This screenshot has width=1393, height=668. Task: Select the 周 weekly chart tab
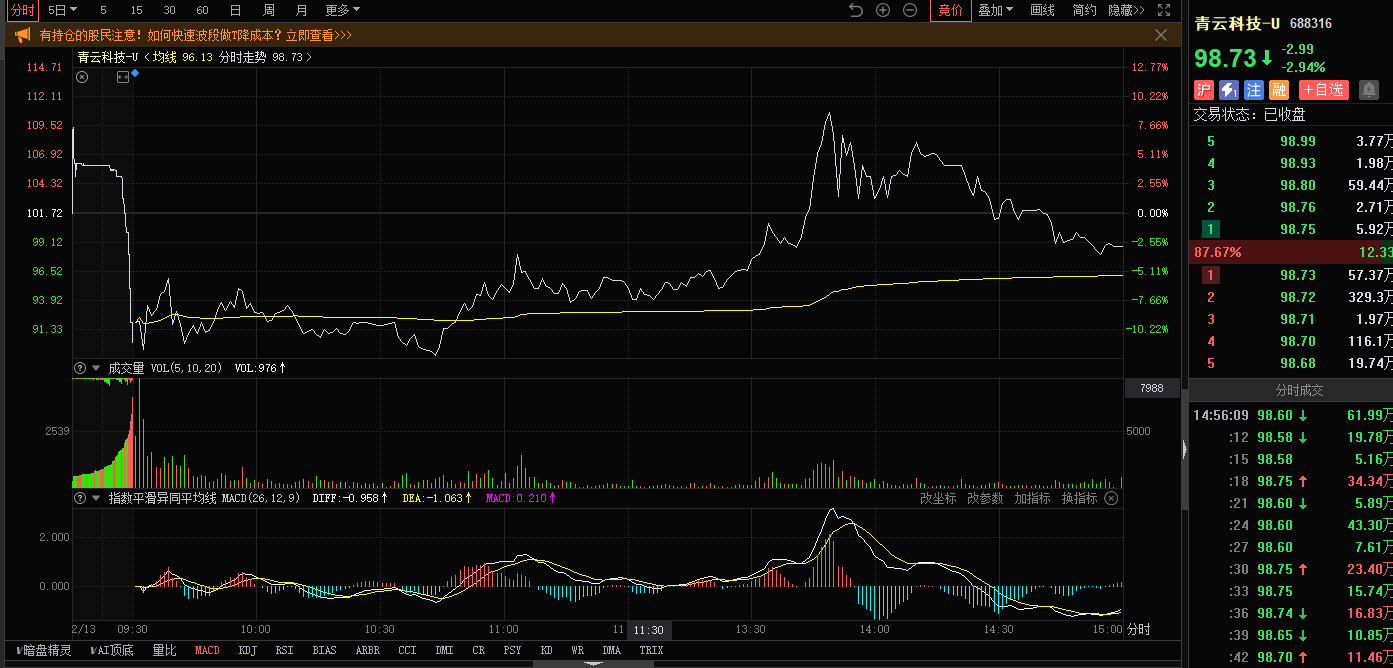coord(269,10)
